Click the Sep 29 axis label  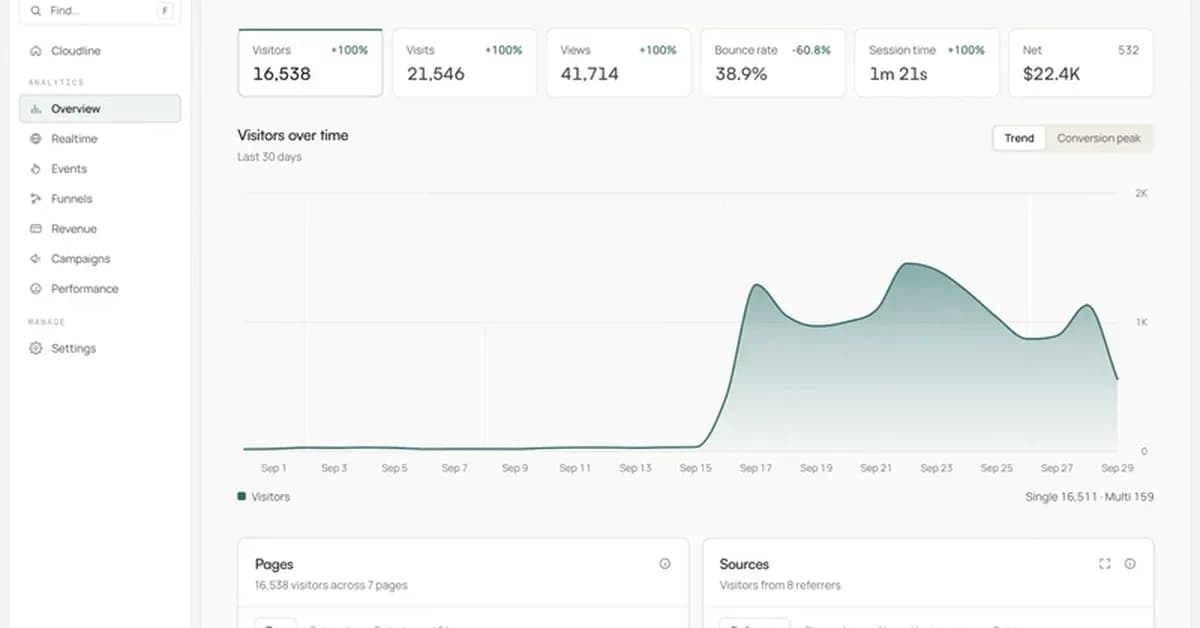point(1117,468)
